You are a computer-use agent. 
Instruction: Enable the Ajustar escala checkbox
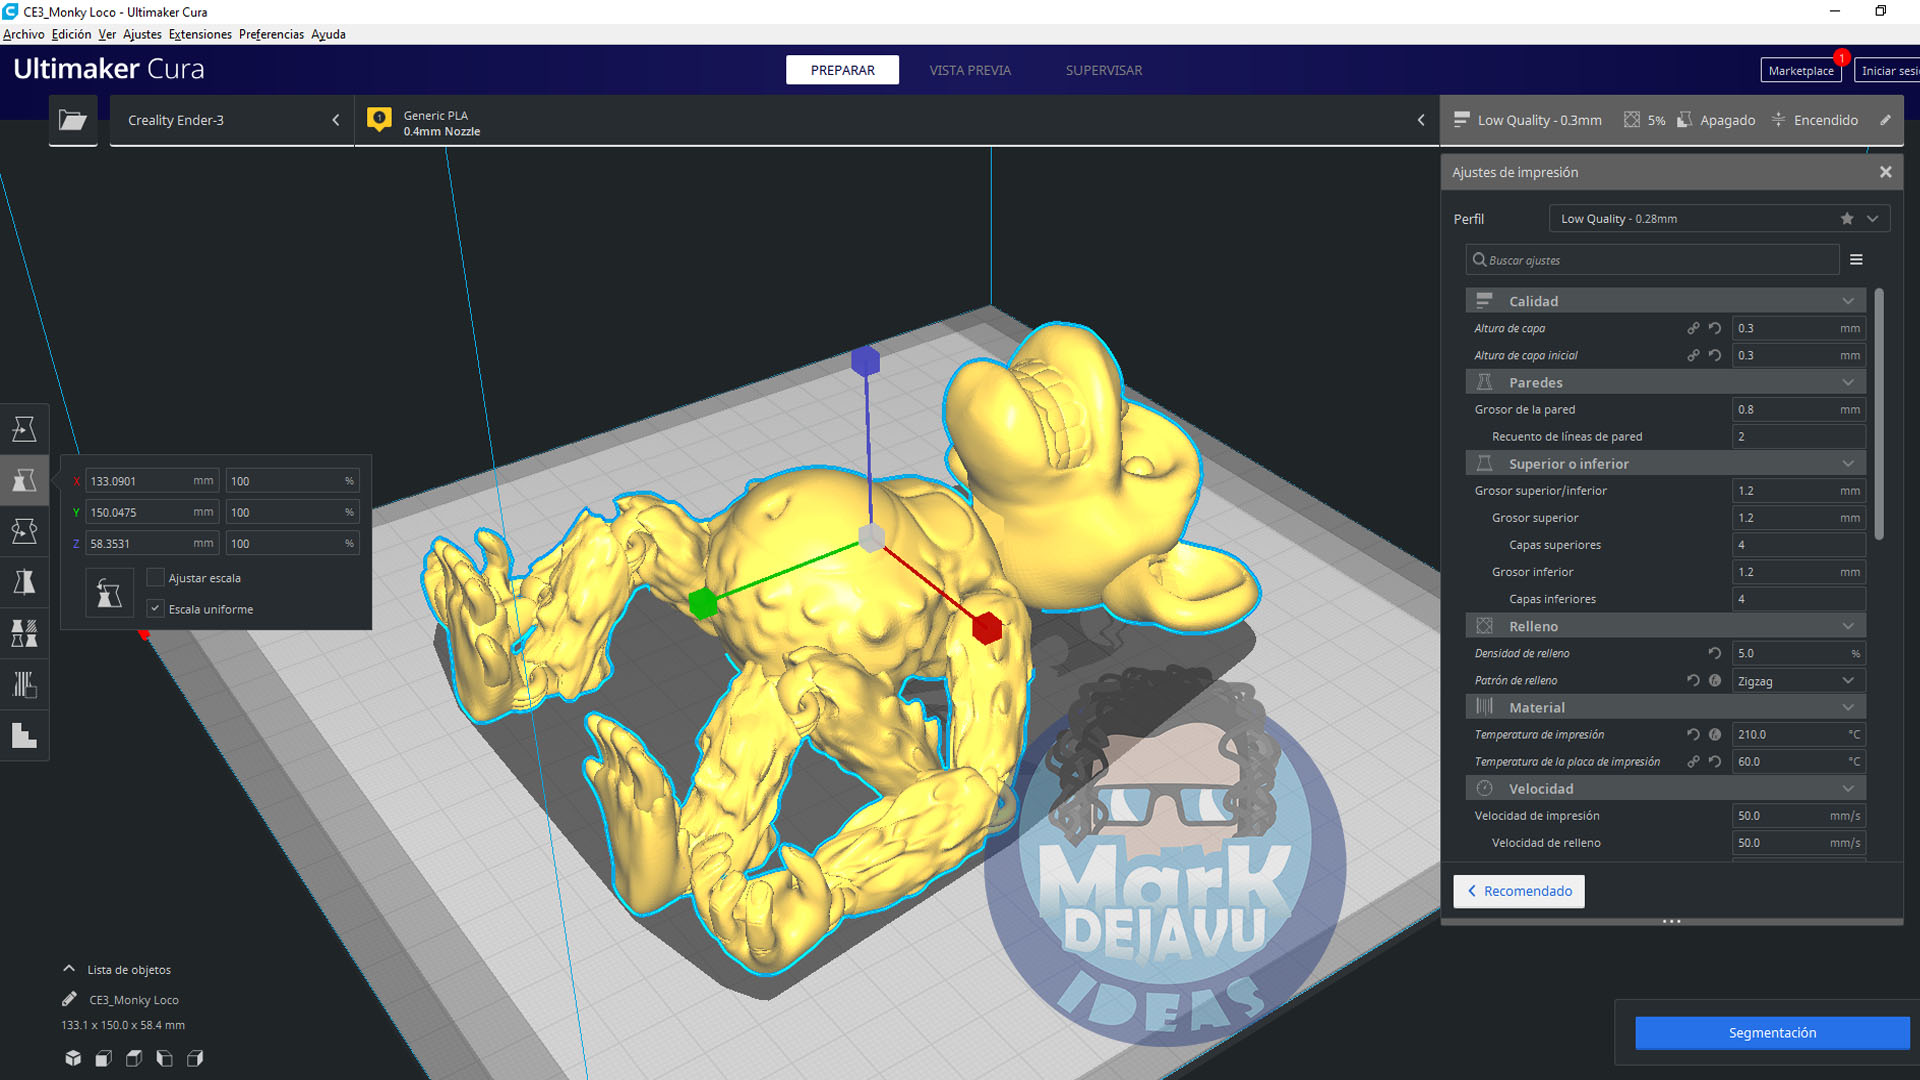156,578
